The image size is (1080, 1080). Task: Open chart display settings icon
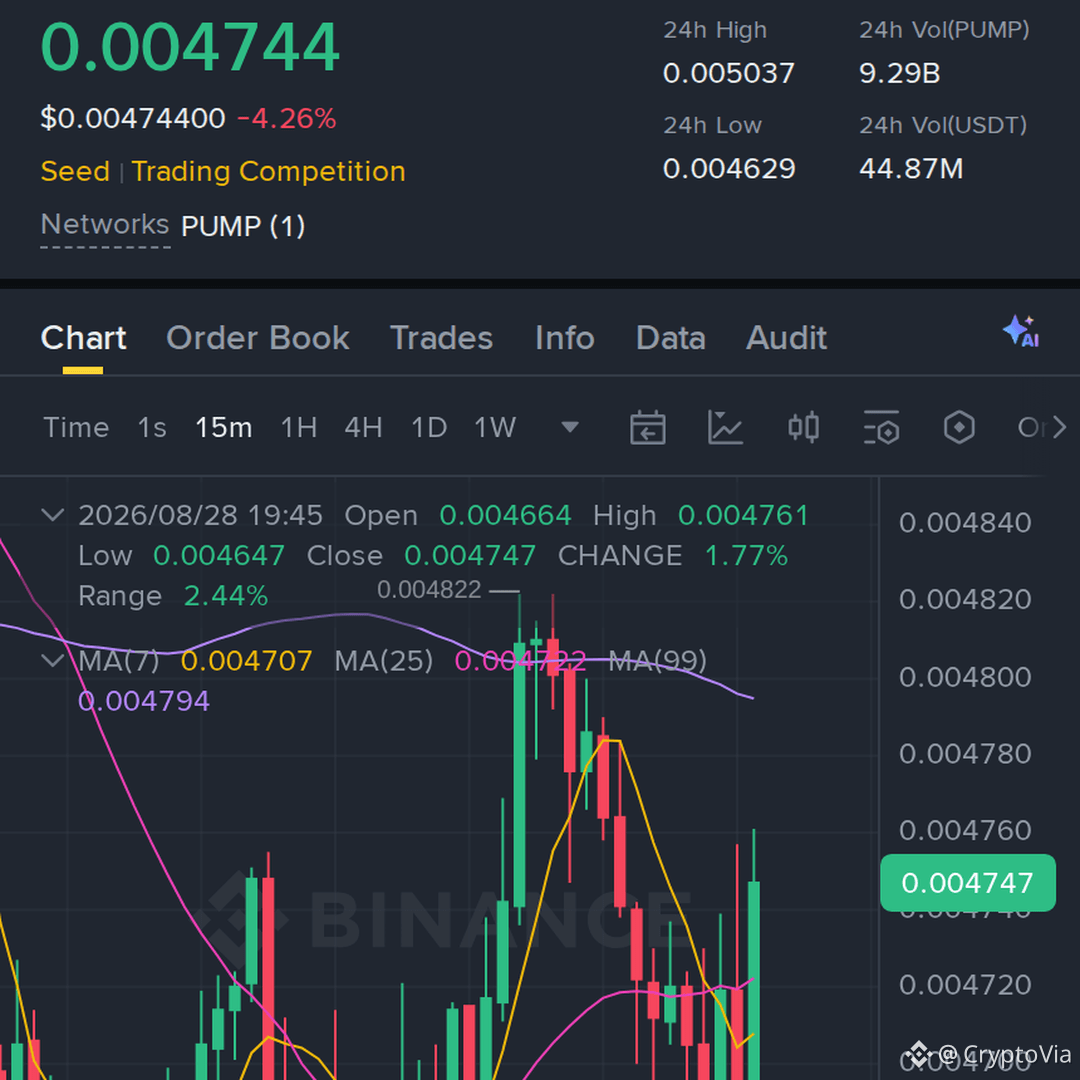882,428
